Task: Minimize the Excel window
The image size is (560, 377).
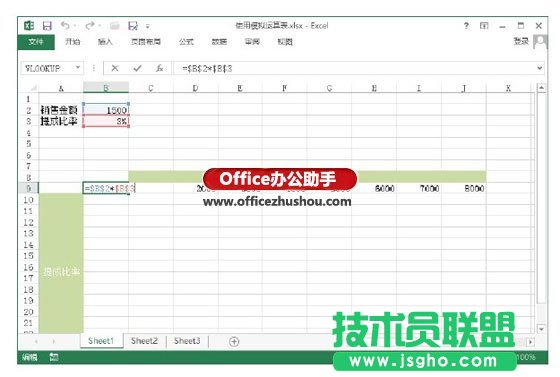Action: point(502,26)
